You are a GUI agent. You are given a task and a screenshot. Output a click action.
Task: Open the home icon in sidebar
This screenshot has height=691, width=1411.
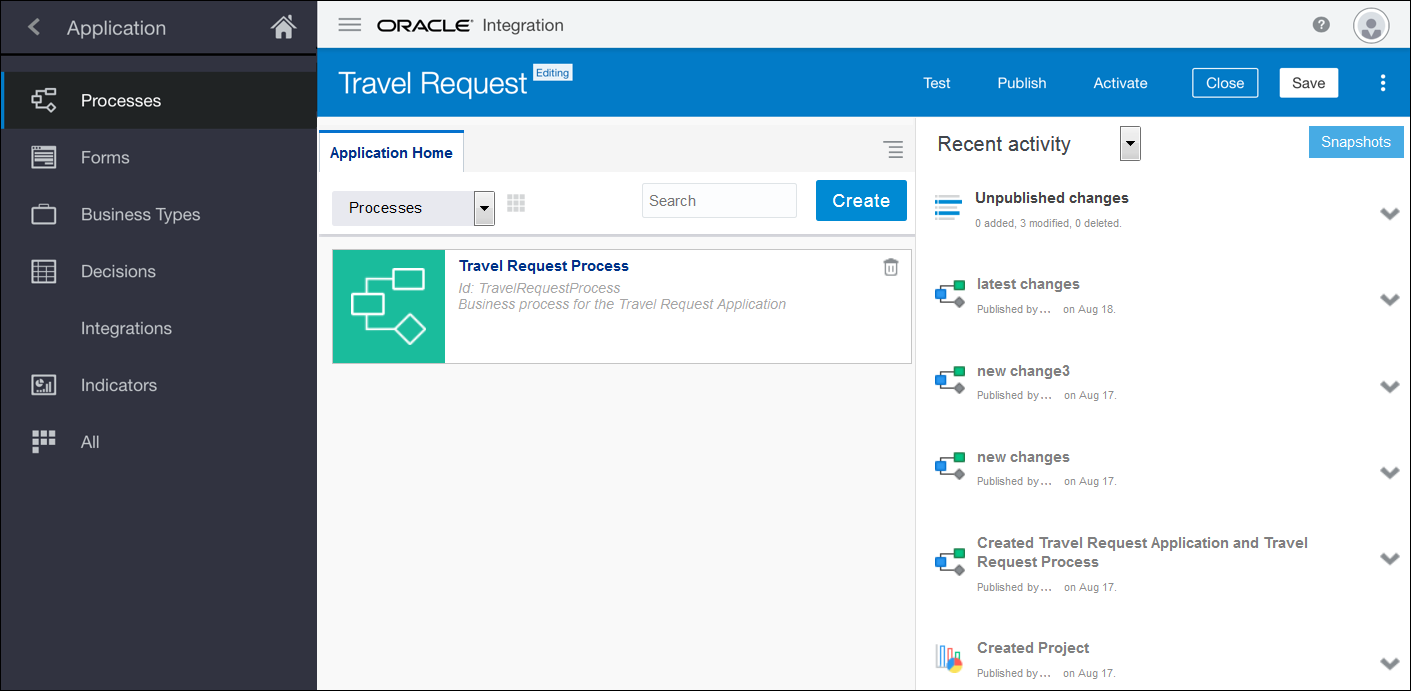click(284, 27)
